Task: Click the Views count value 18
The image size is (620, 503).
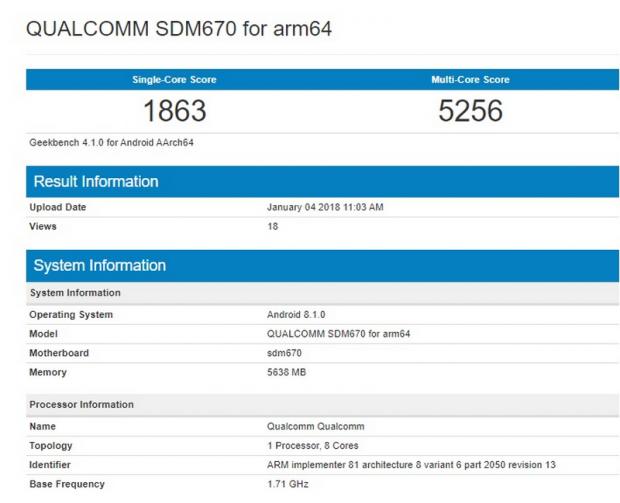Action: (x=273, y=226)
